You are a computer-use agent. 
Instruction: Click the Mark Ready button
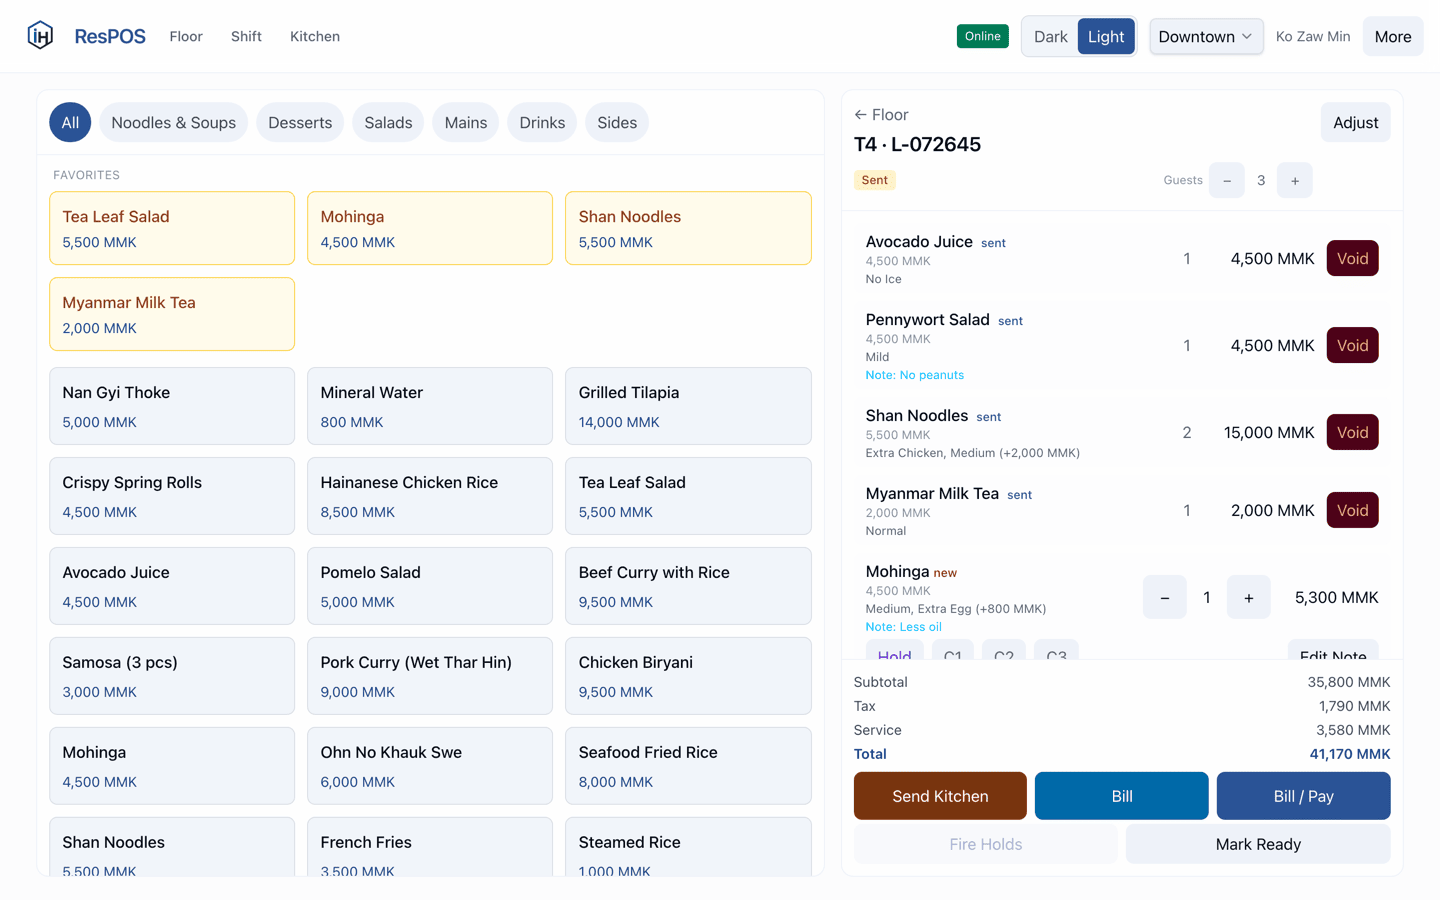1258,844
